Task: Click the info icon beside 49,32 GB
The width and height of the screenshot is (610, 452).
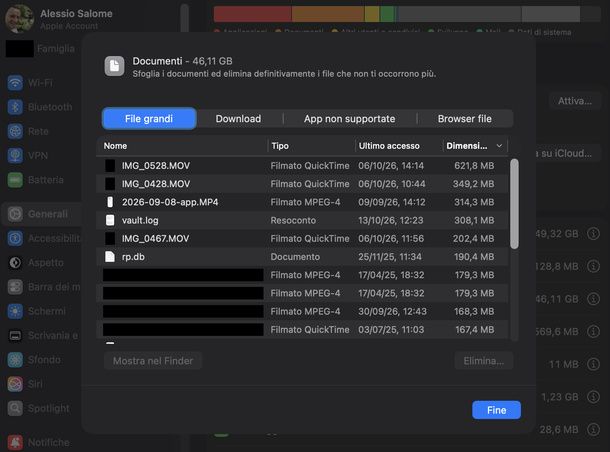Action: pos(593,233)
